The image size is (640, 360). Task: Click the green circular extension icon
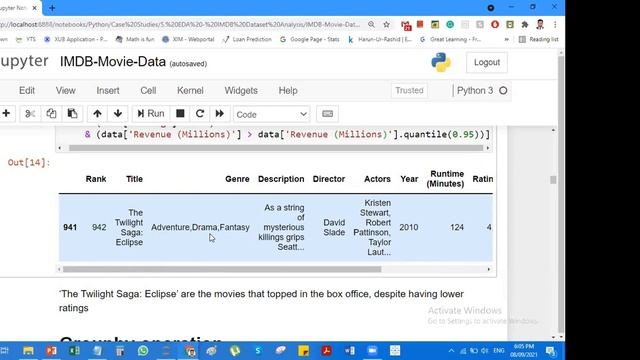(x=450, y=24)
